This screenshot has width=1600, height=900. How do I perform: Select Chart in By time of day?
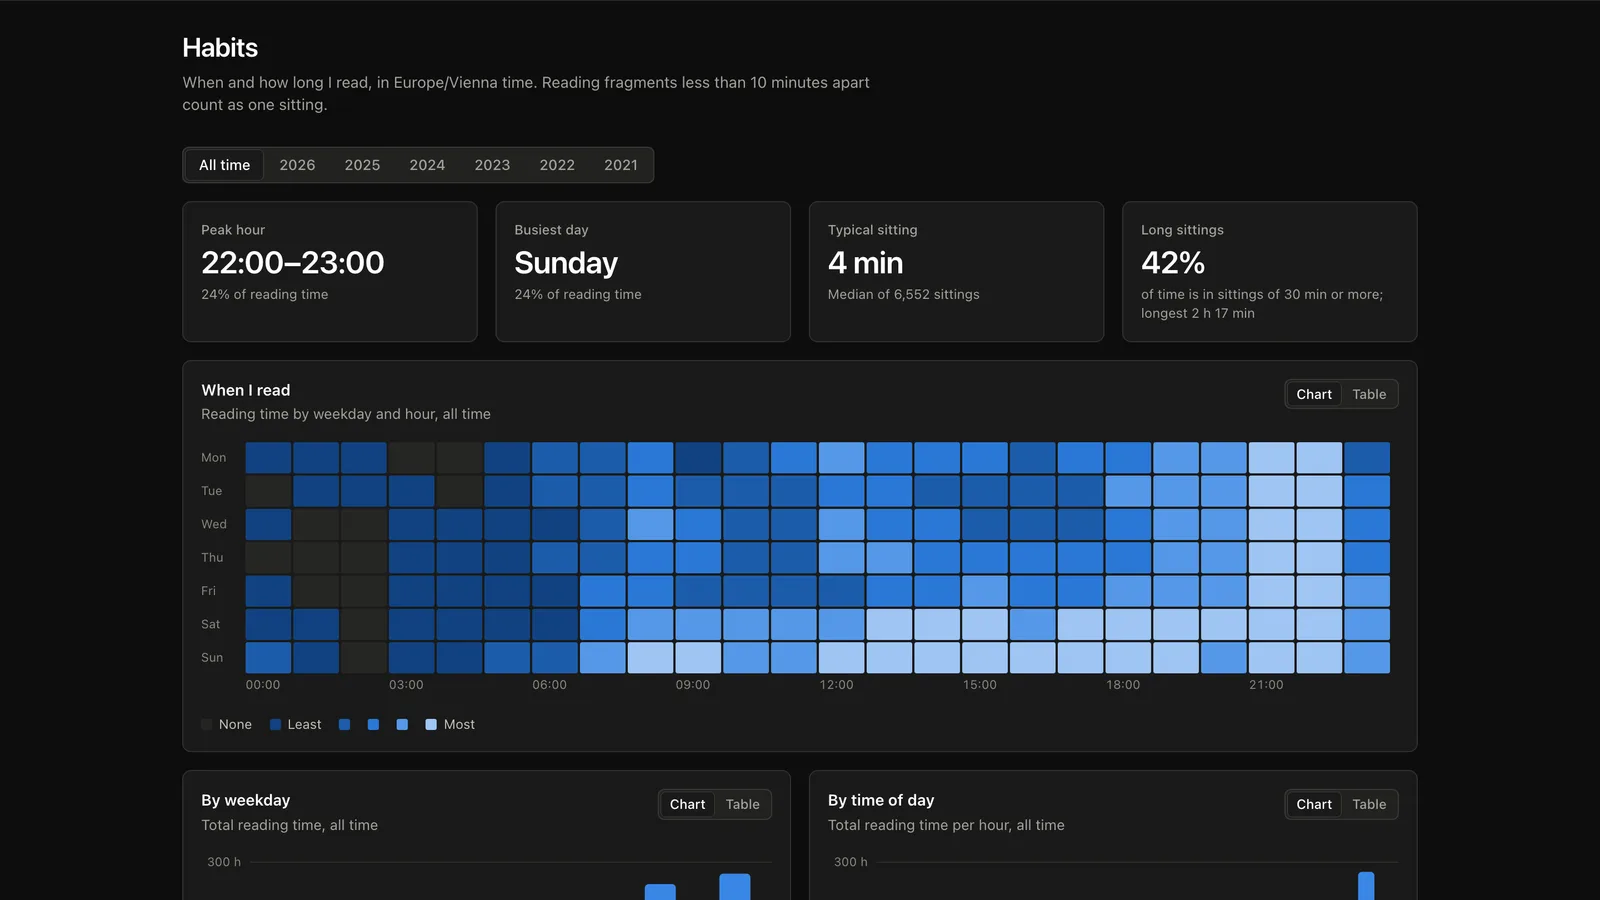click(x=1314, y=804)
